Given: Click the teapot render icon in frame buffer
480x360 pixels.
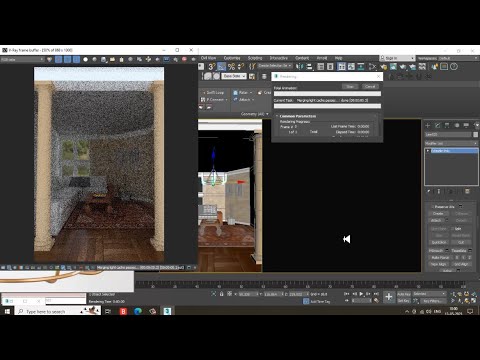Looking at the screenshot, I should (x=193, y=59).
